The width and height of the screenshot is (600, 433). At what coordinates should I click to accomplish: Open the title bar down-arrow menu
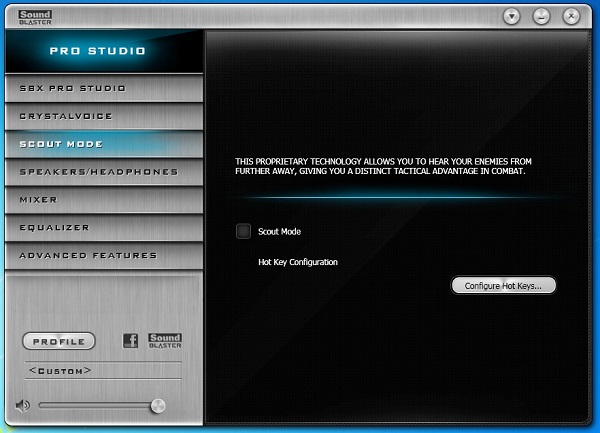[x=512, y=16]
